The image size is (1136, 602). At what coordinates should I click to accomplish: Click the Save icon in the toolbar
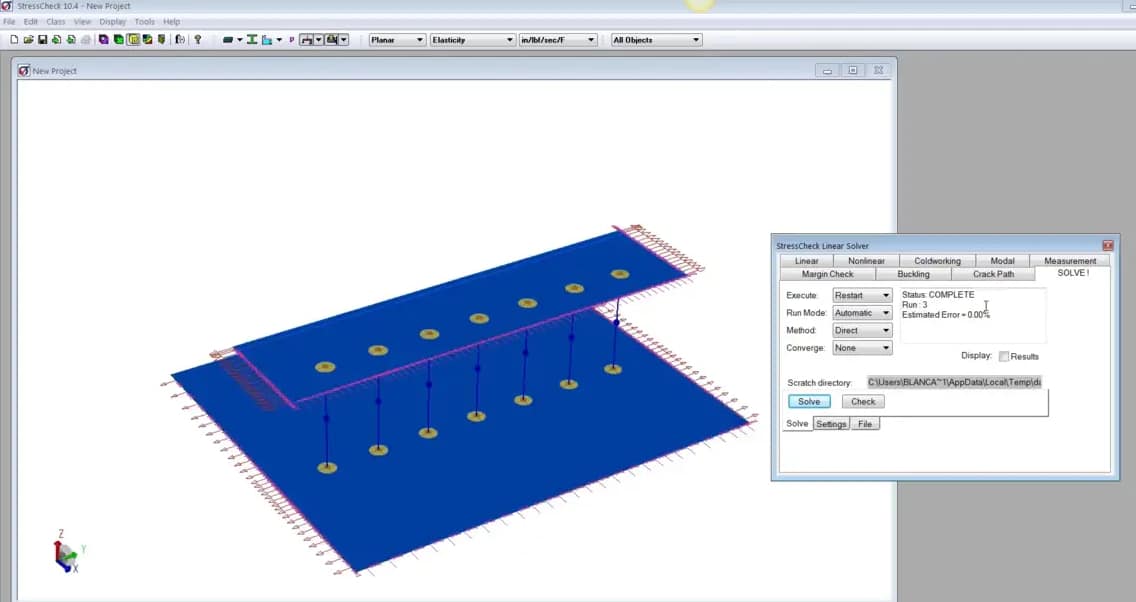point(41,39)
